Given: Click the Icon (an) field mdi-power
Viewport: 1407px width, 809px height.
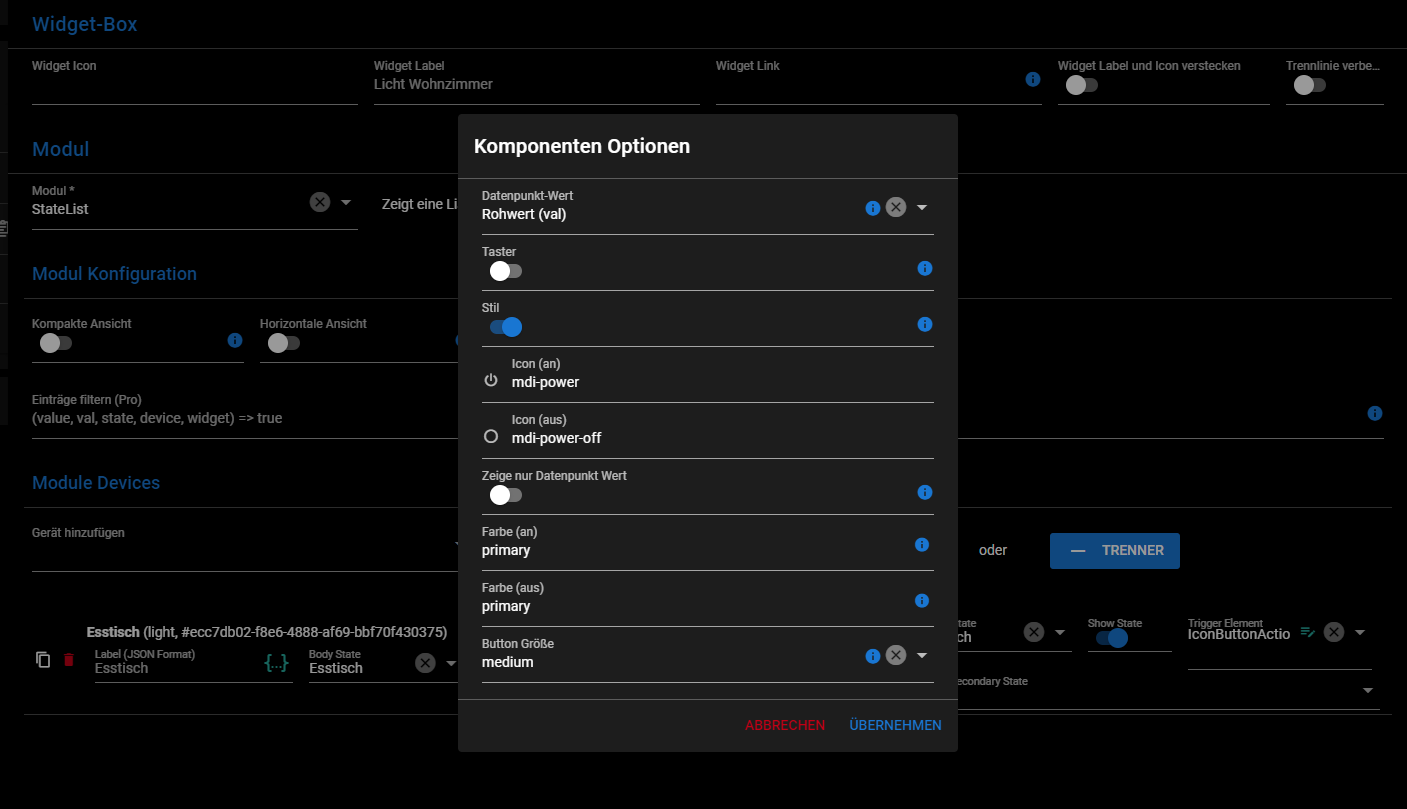Looking at the screenshot, I should (722, 382).
